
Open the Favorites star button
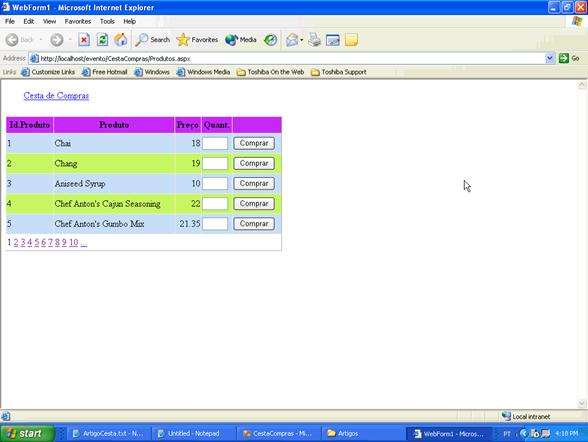pos(197,39)
